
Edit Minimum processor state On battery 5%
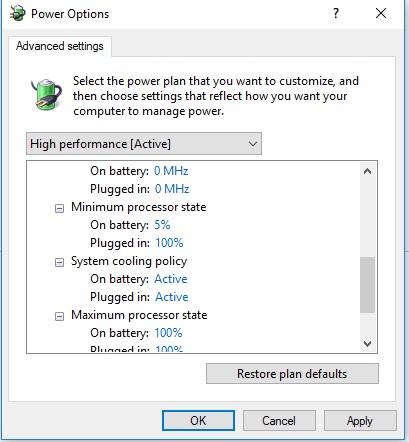point(162,225)
